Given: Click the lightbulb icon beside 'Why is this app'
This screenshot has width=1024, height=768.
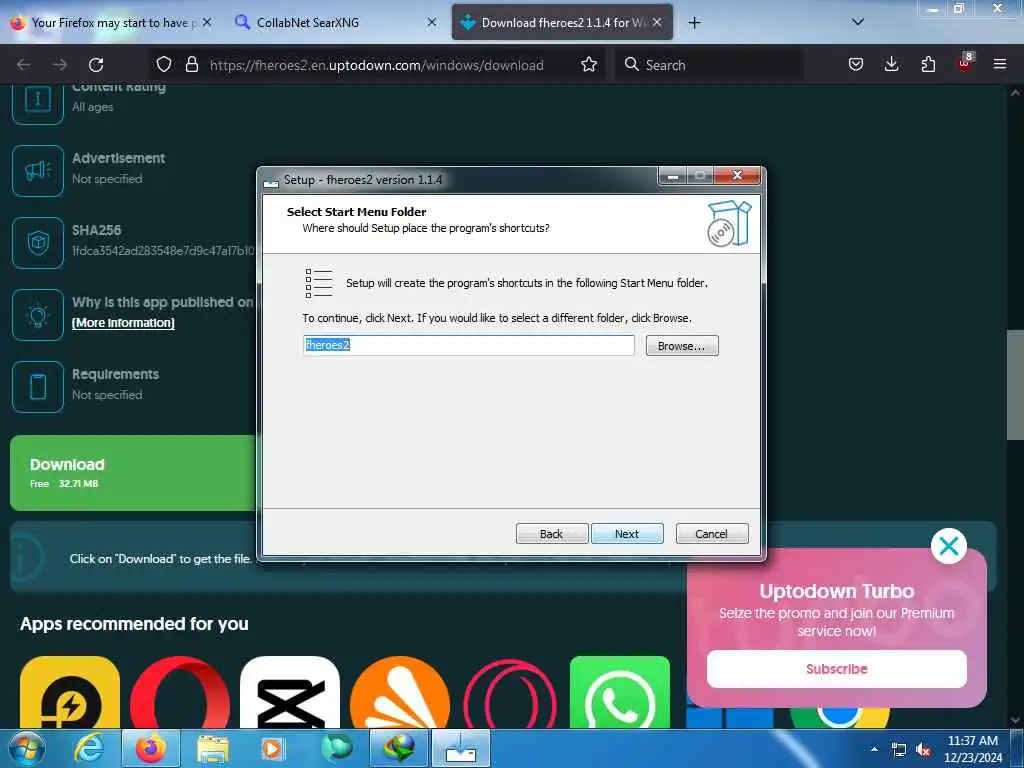Looking at the screenshot, I should (x=38, y=315).
